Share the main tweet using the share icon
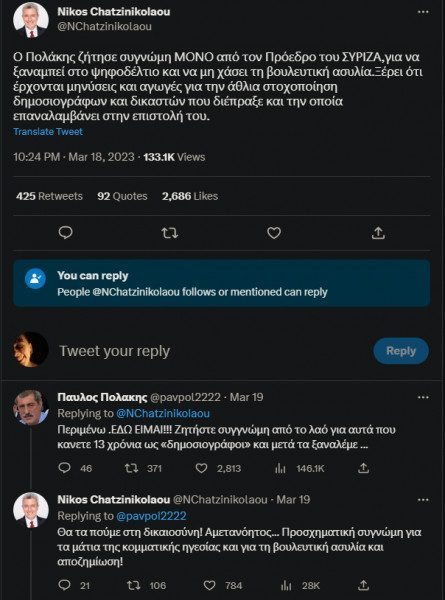Screen dimensions: 445x600 (x=378, y=233)
